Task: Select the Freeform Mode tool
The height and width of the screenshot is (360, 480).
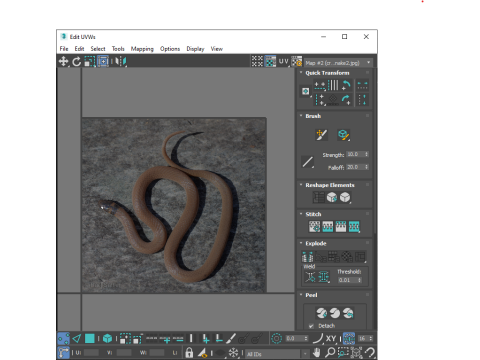Action: coord(103,61)
